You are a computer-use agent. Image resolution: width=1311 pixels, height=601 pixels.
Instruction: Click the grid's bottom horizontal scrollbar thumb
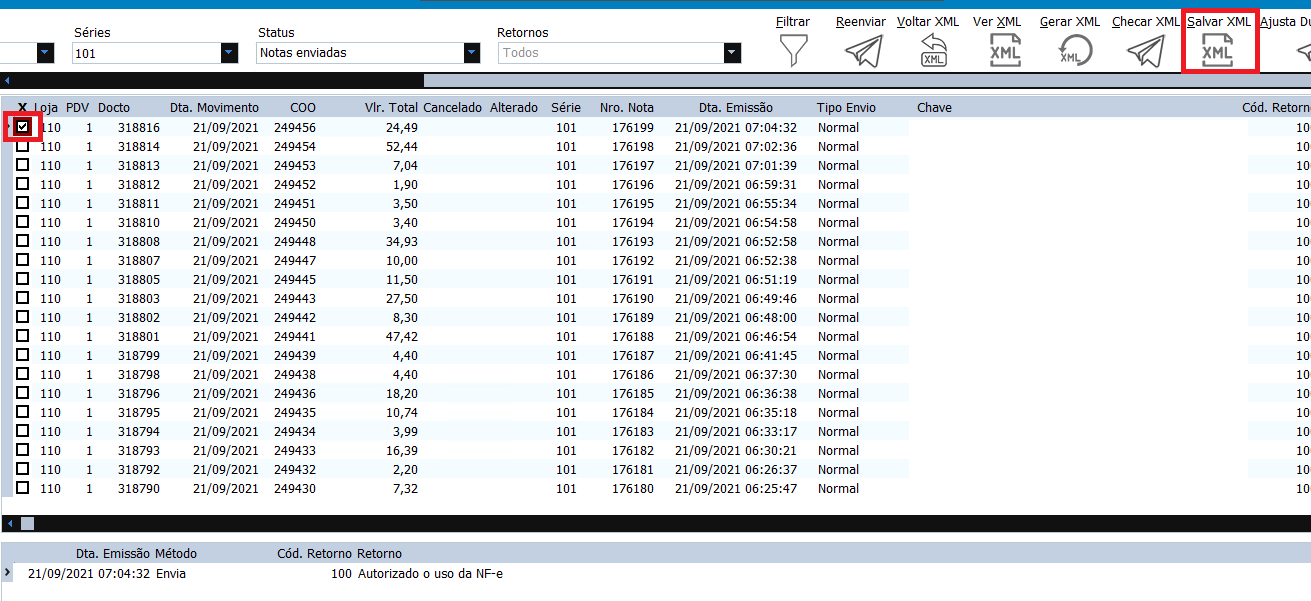27,523
